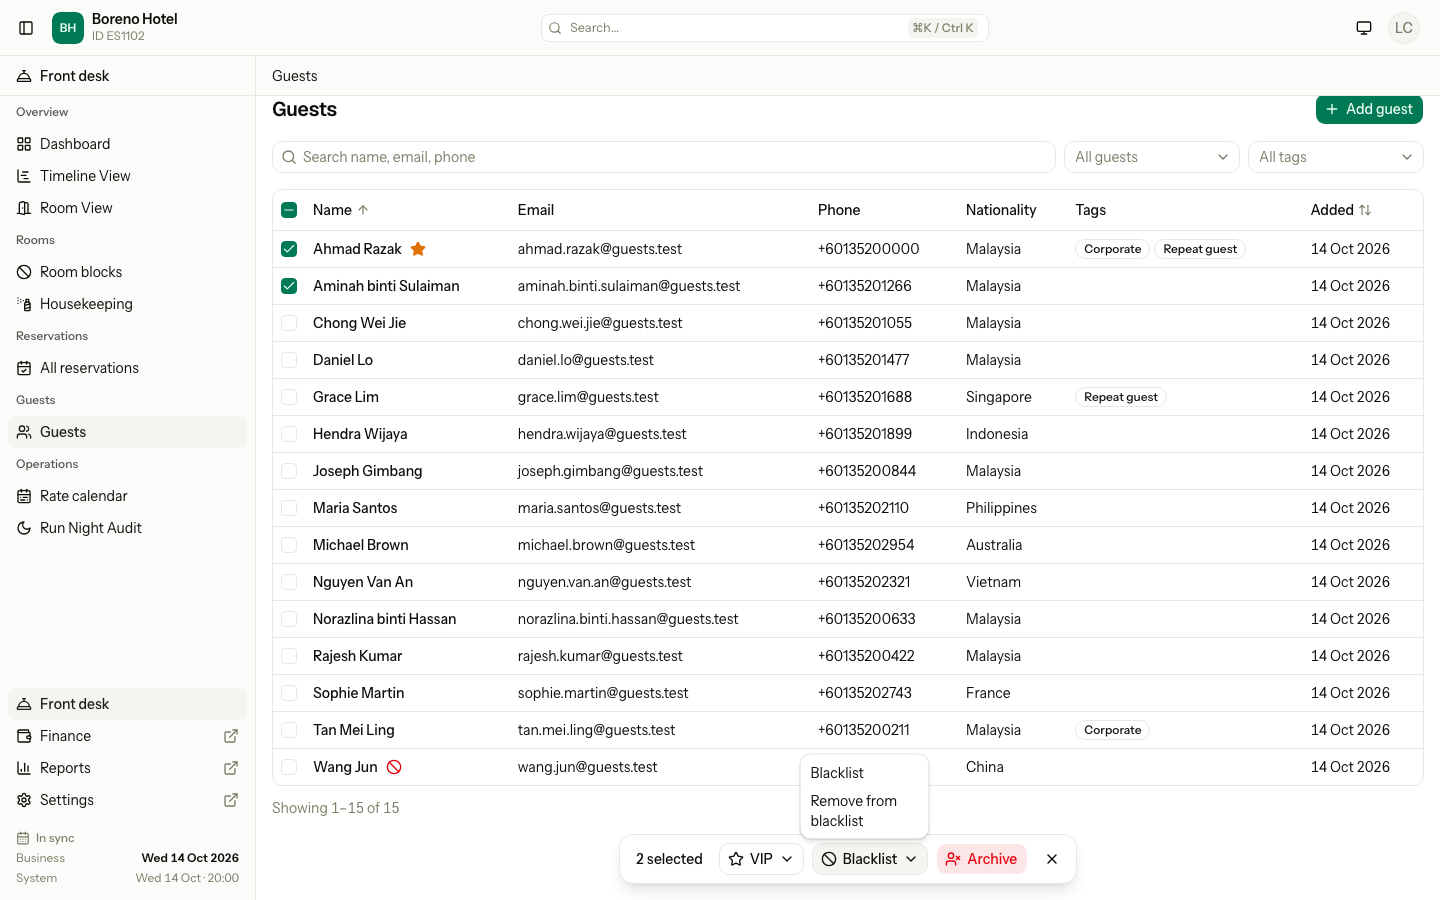Start Run Night Audit
The height and width of the screenshot is (900, 1440).
click(127, 528)
